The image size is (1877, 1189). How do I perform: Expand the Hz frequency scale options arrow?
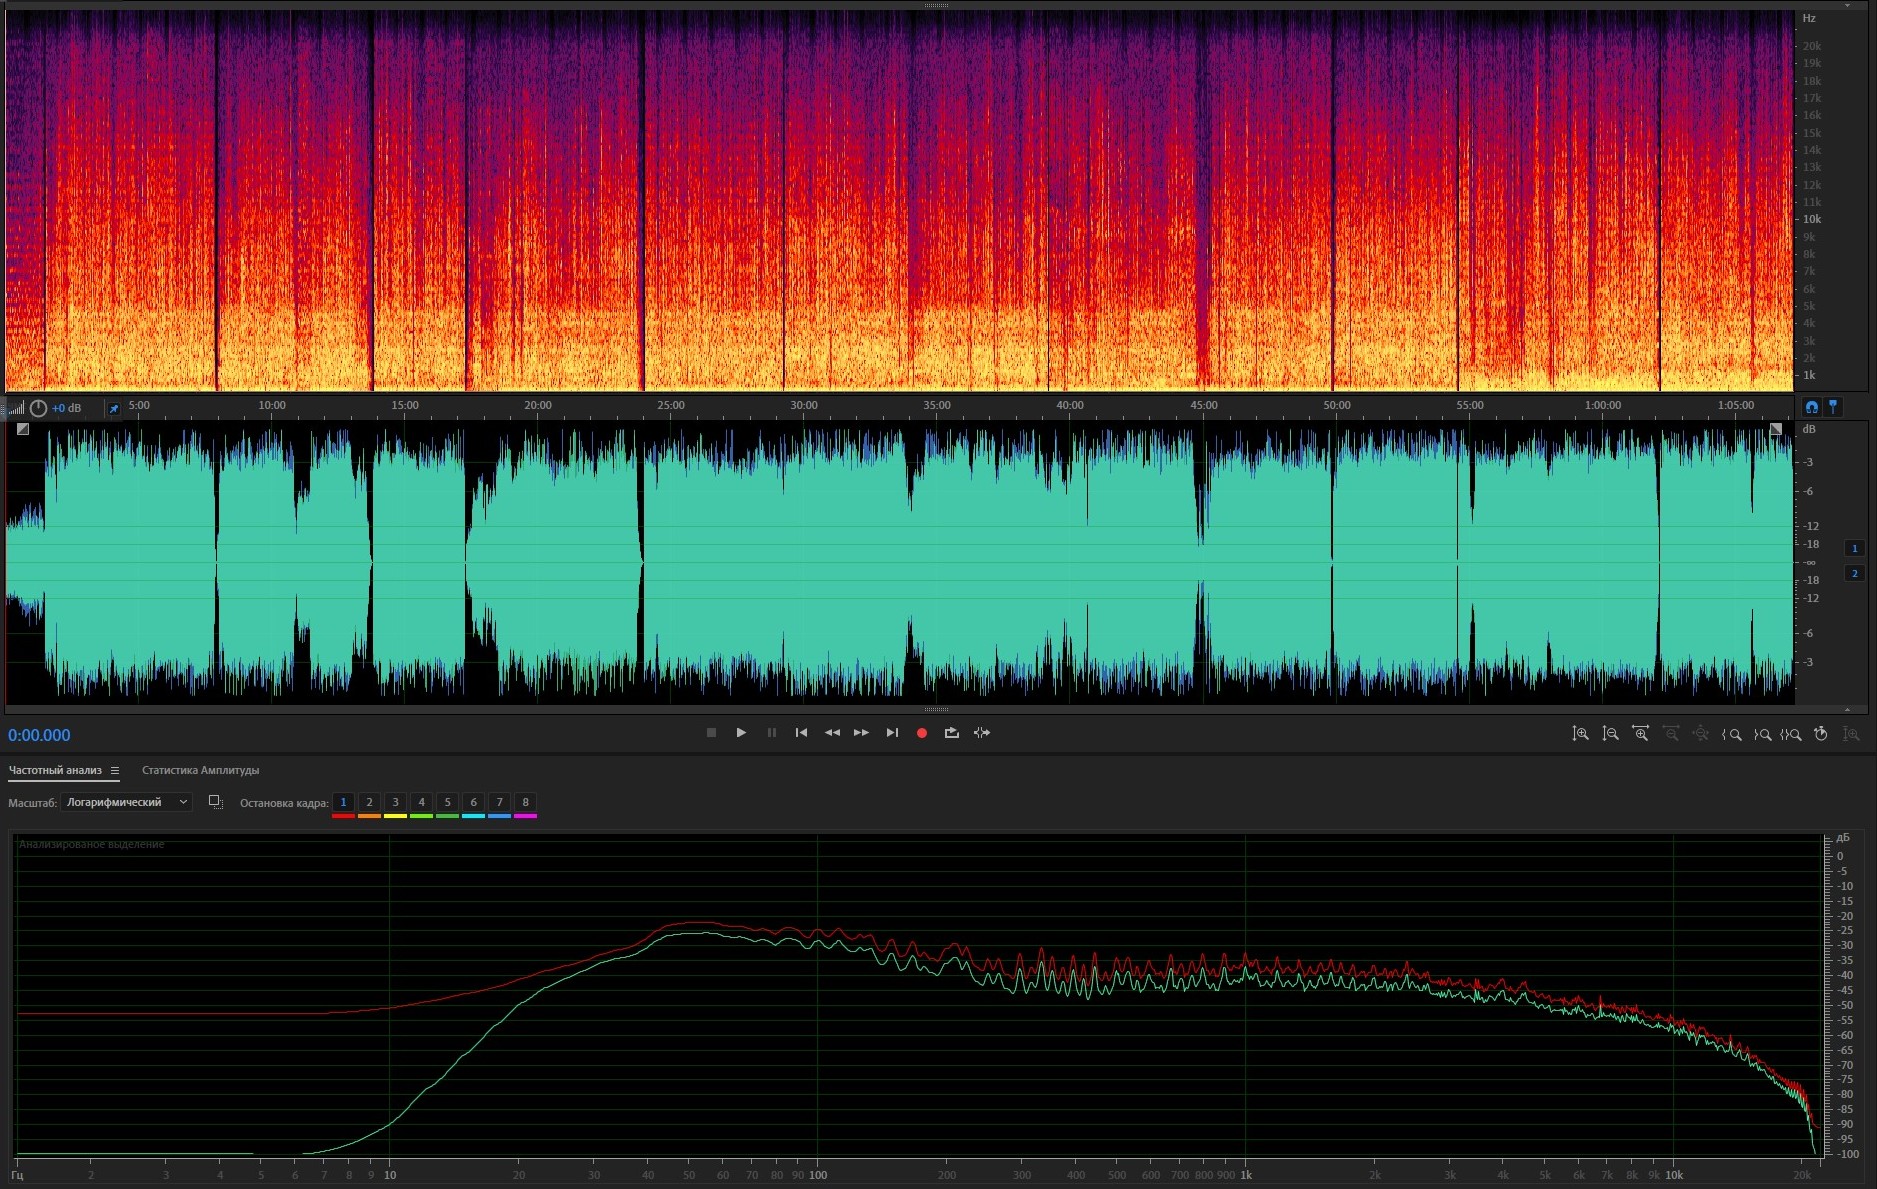point(1848,5)
